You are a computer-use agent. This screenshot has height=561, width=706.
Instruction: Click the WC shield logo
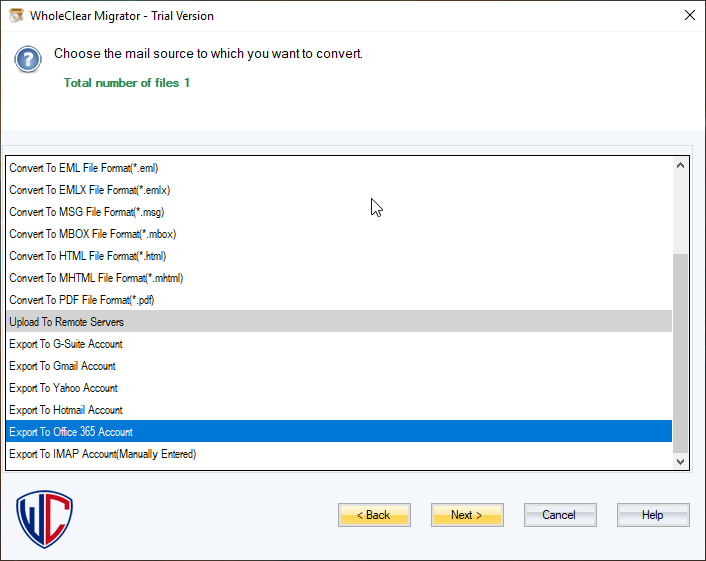coord(45,518)
